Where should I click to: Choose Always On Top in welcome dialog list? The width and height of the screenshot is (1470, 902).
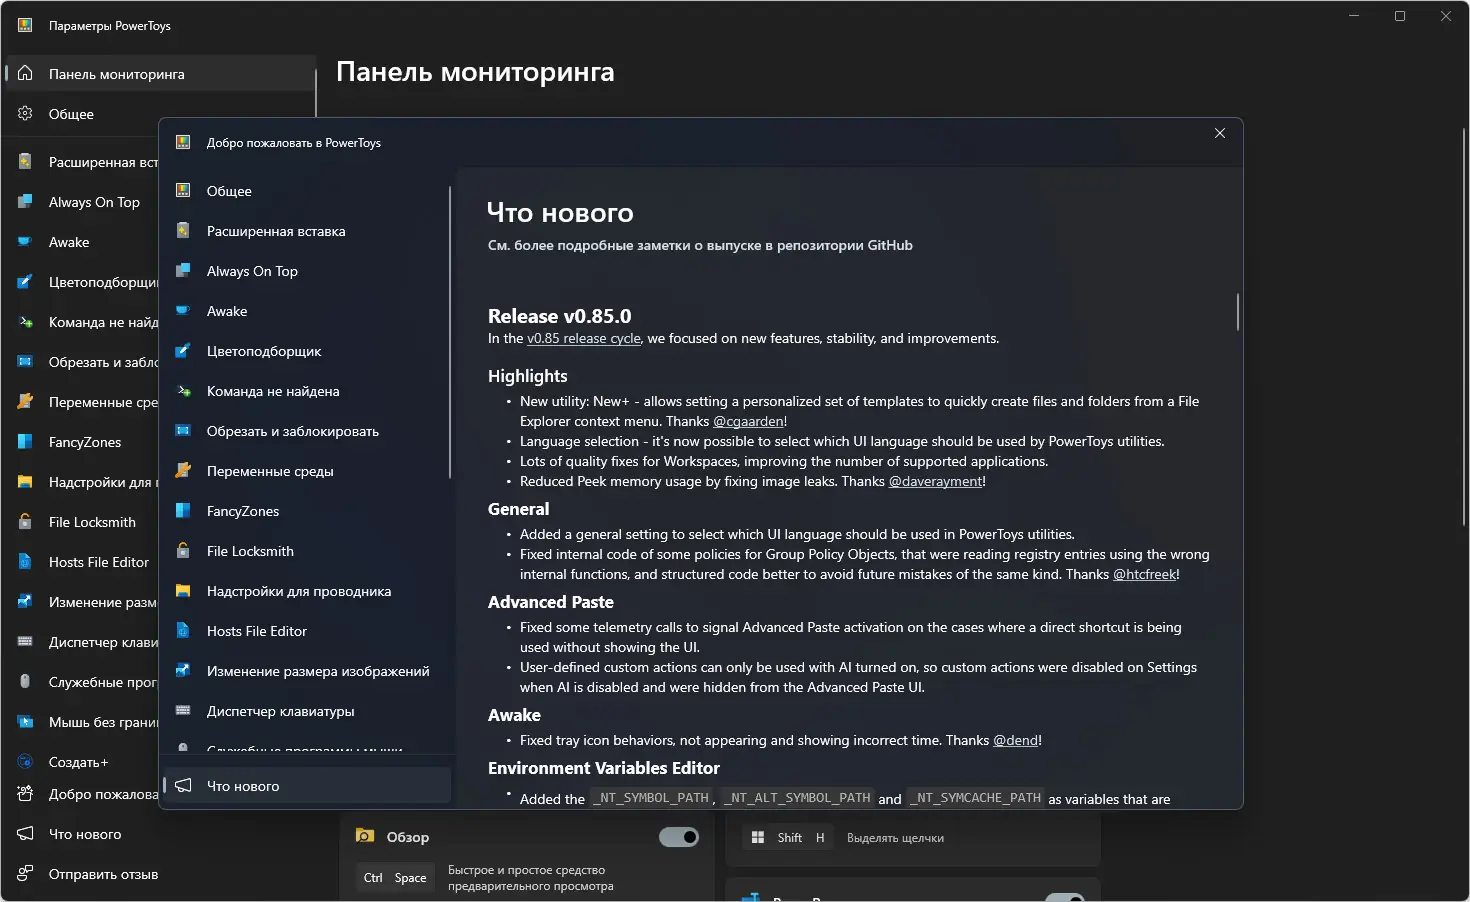click(x=307, y=271)
